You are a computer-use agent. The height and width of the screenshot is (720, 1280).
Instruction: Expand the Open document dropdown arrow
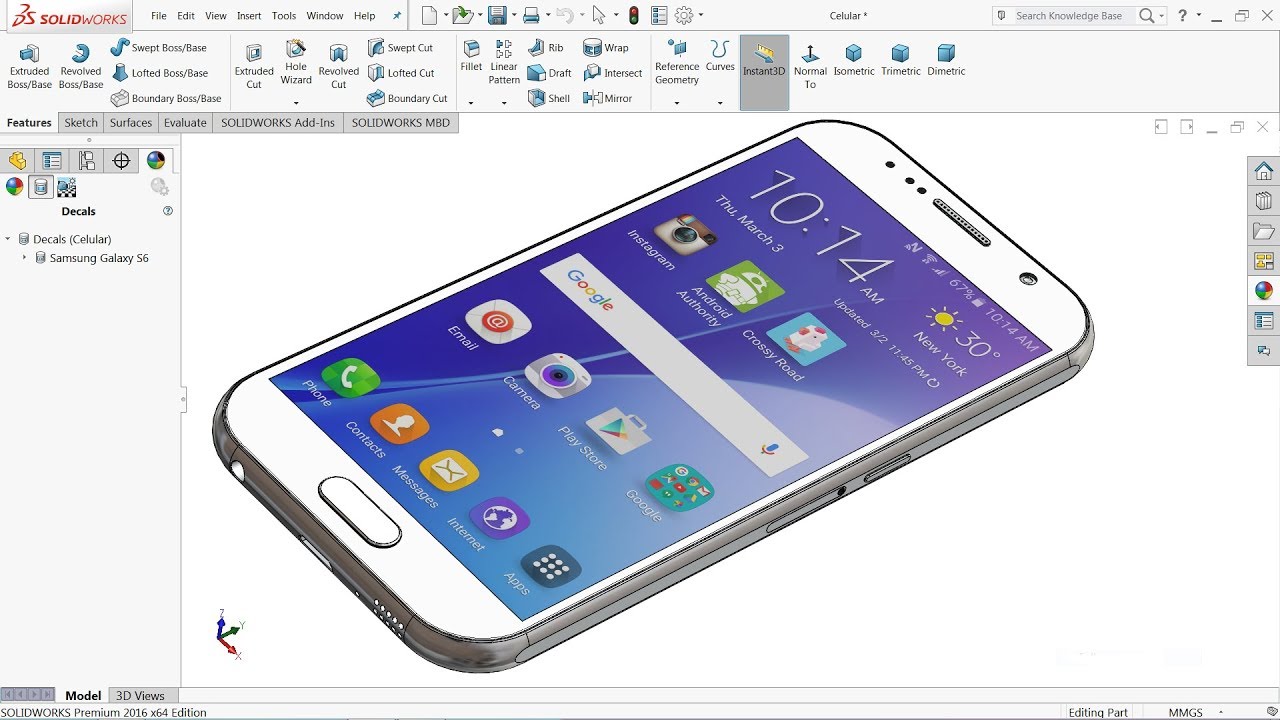478,15
